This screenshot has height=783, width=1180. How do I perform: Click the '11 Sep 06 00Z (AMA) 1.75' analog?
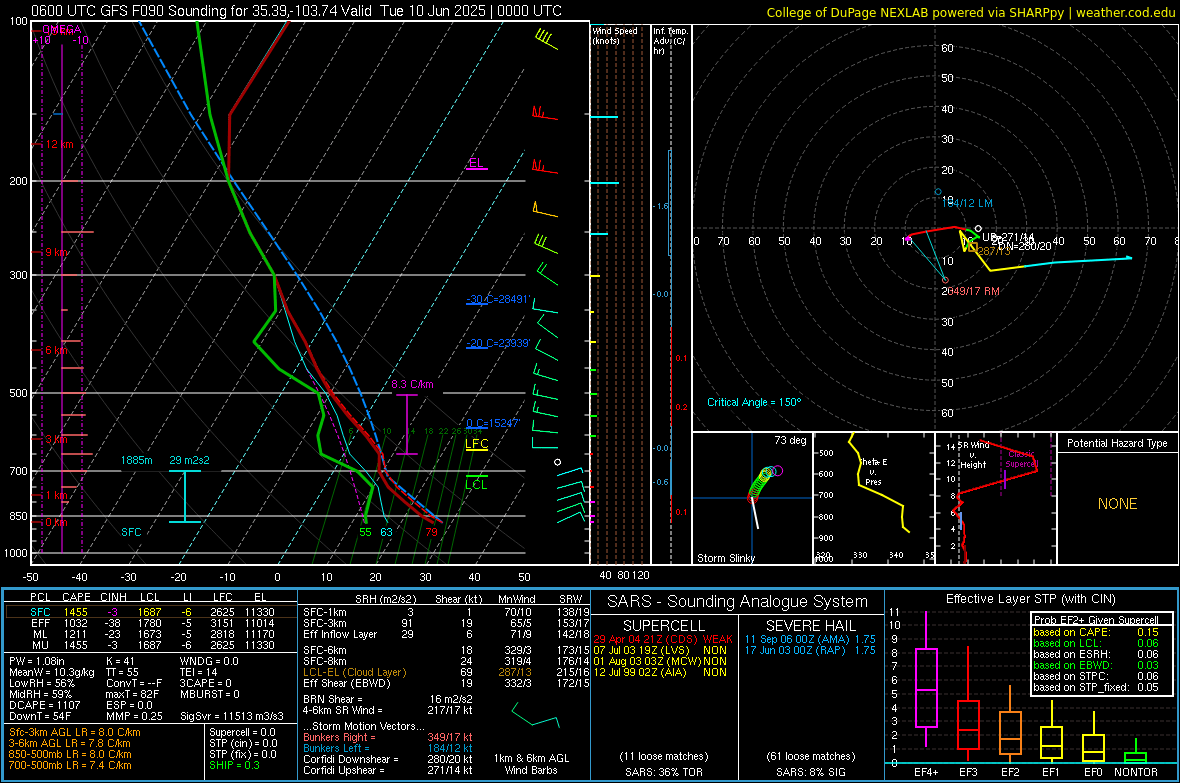pyautogui.click(x=810, y=639)
